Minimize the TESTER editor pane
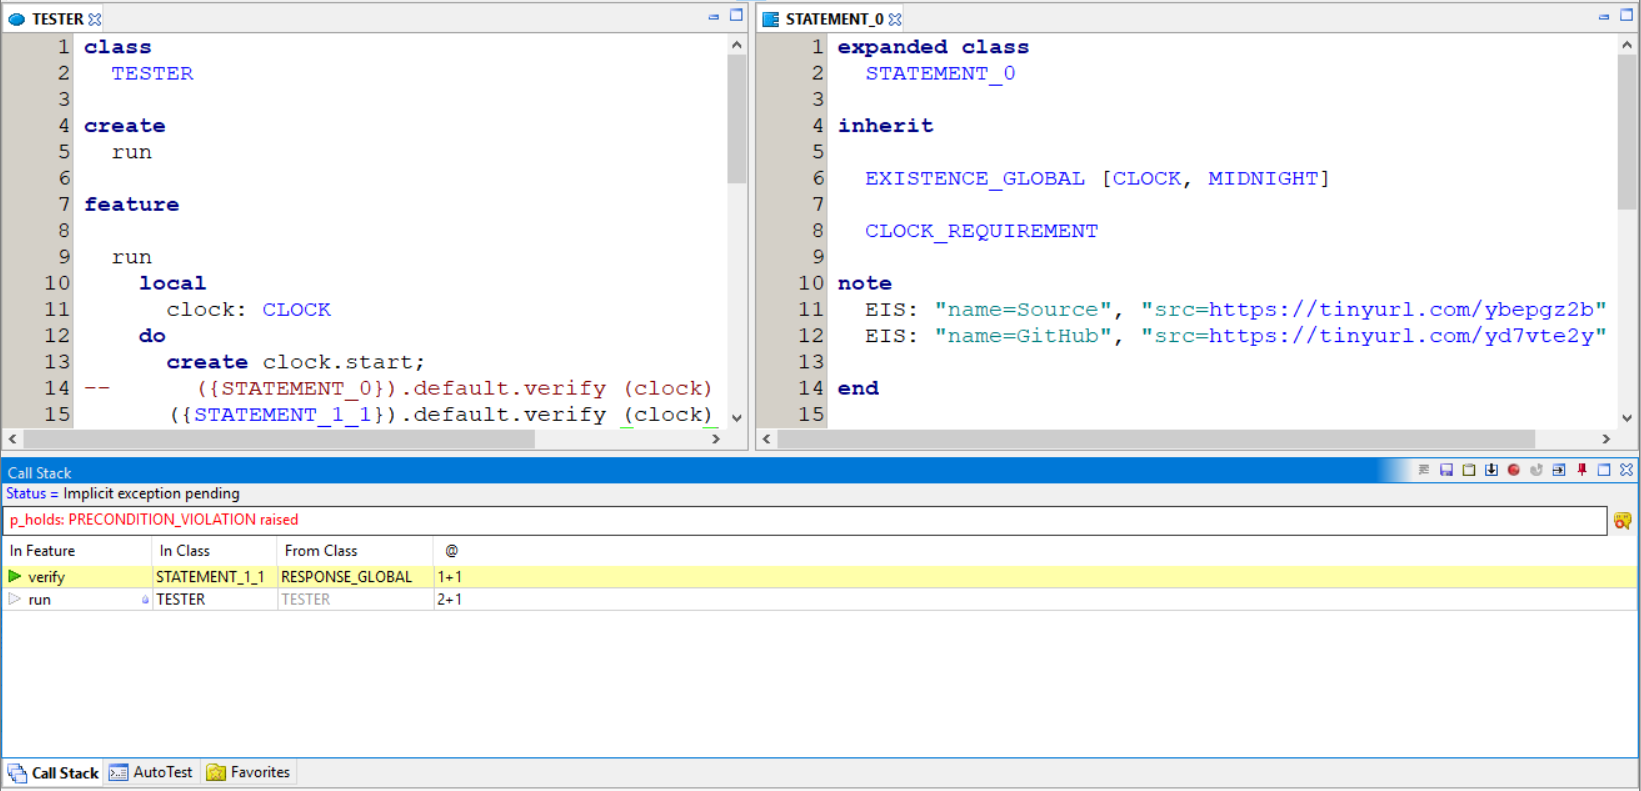The image size is (1641, 791). 713,17
